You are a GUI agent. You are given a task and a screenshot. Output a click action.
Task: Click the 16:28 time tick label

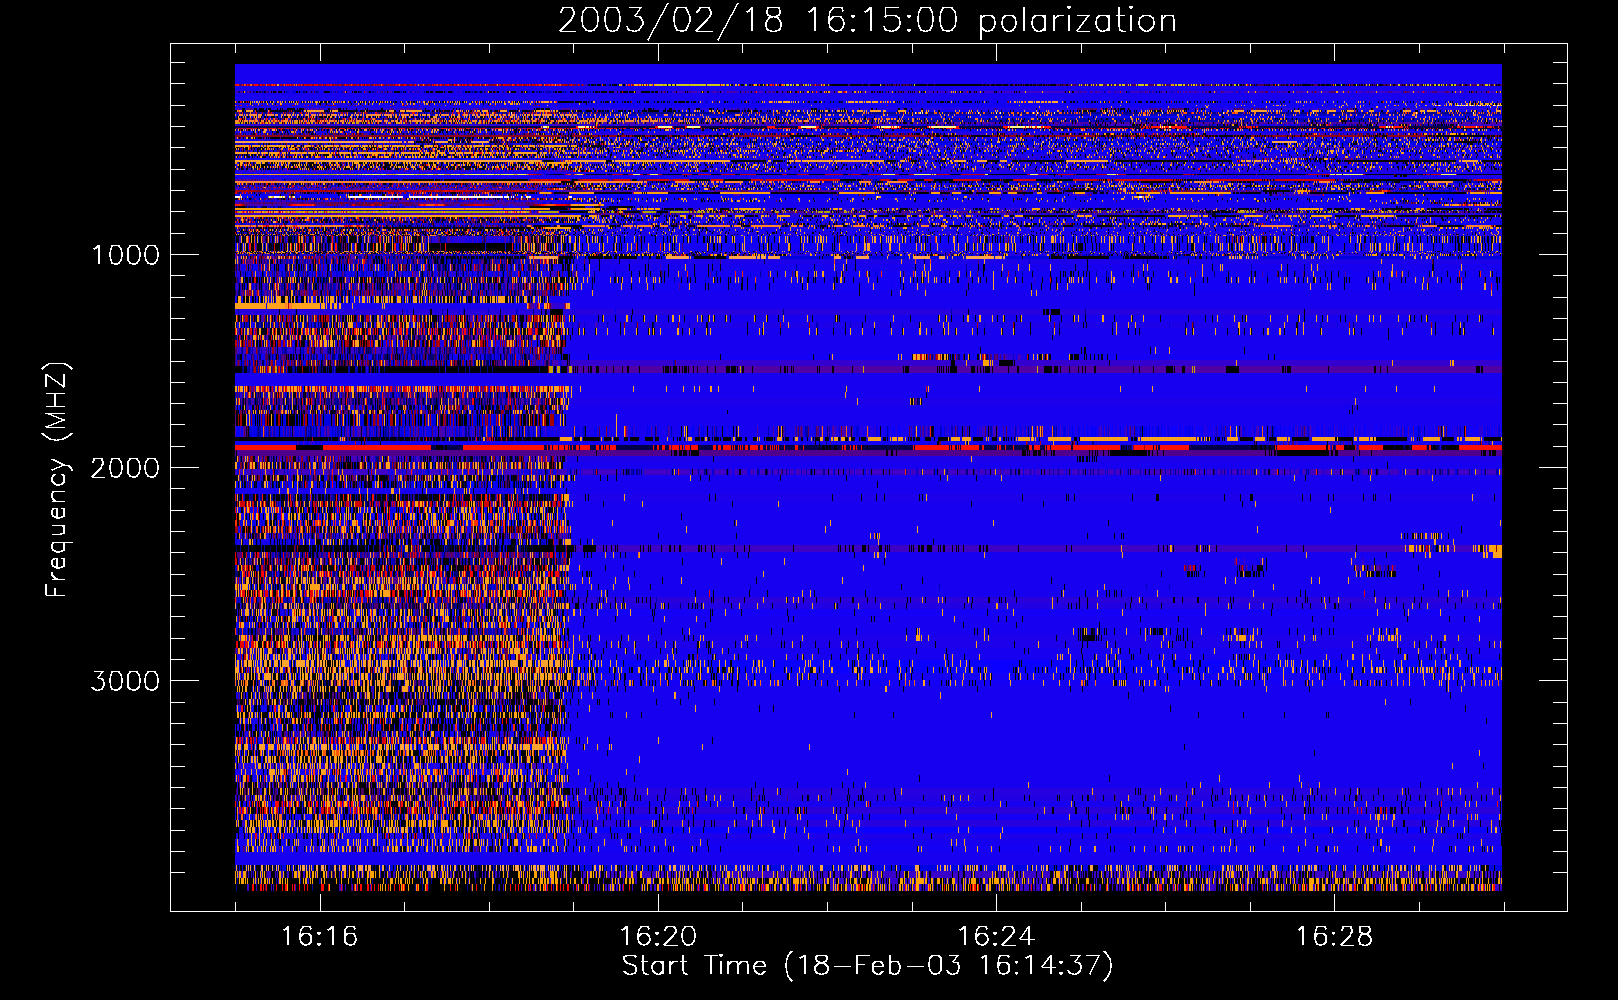1335,937
